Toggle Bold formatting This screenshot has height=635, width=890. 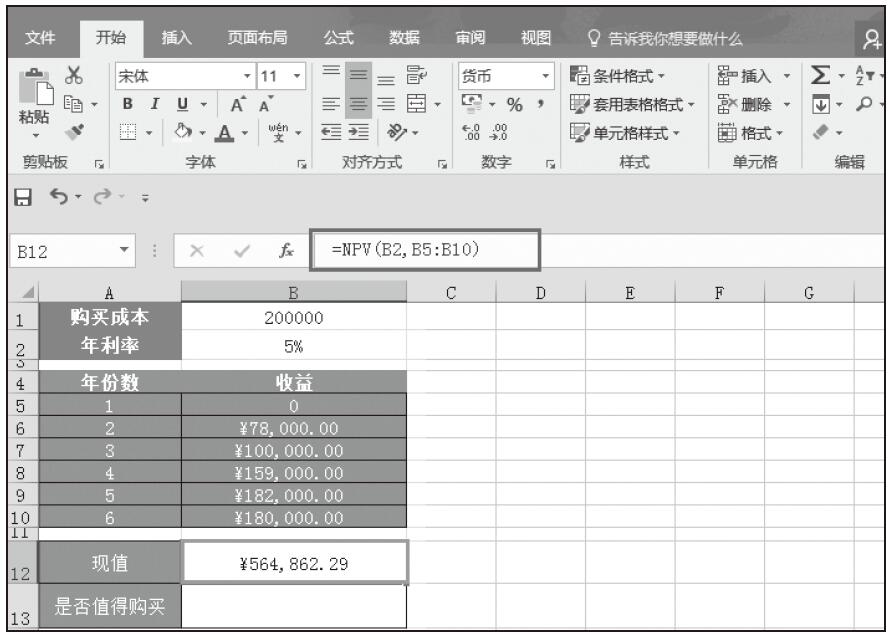coord(128,104)
